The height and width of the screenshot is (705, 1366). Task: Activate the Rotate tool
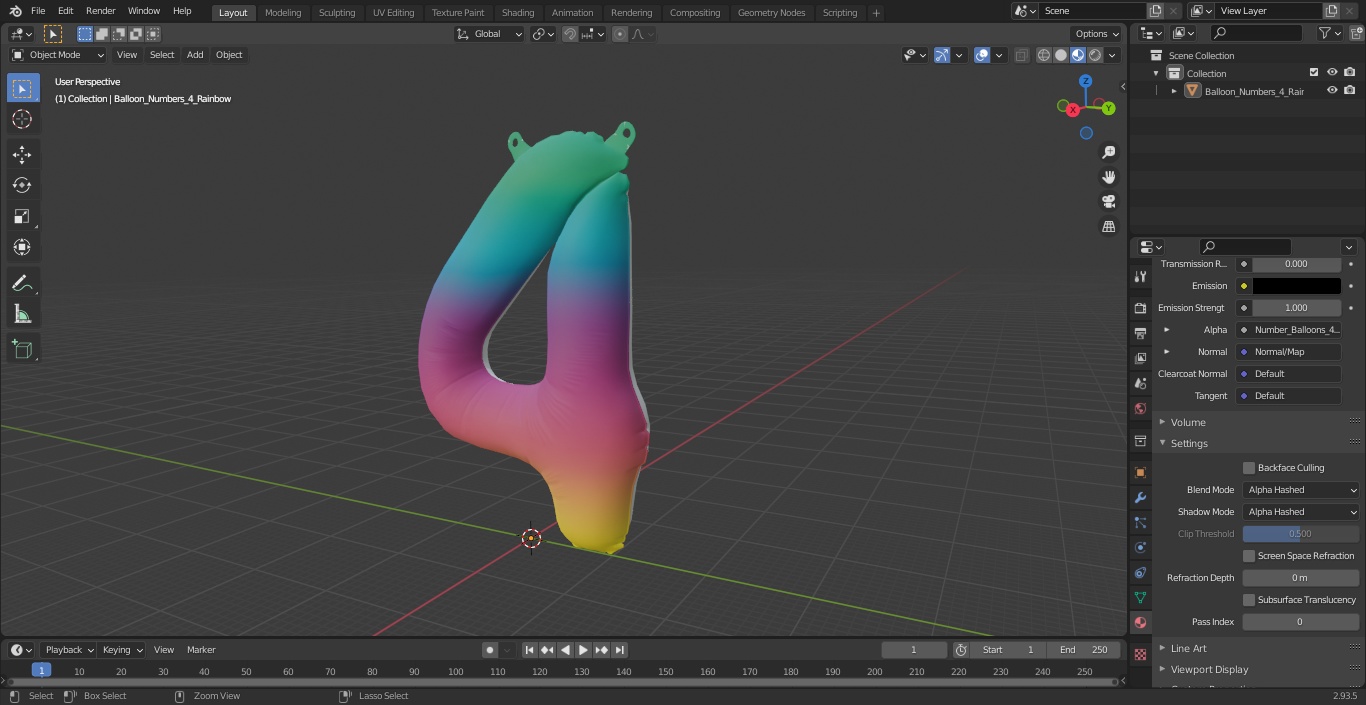tap(22, 185)
